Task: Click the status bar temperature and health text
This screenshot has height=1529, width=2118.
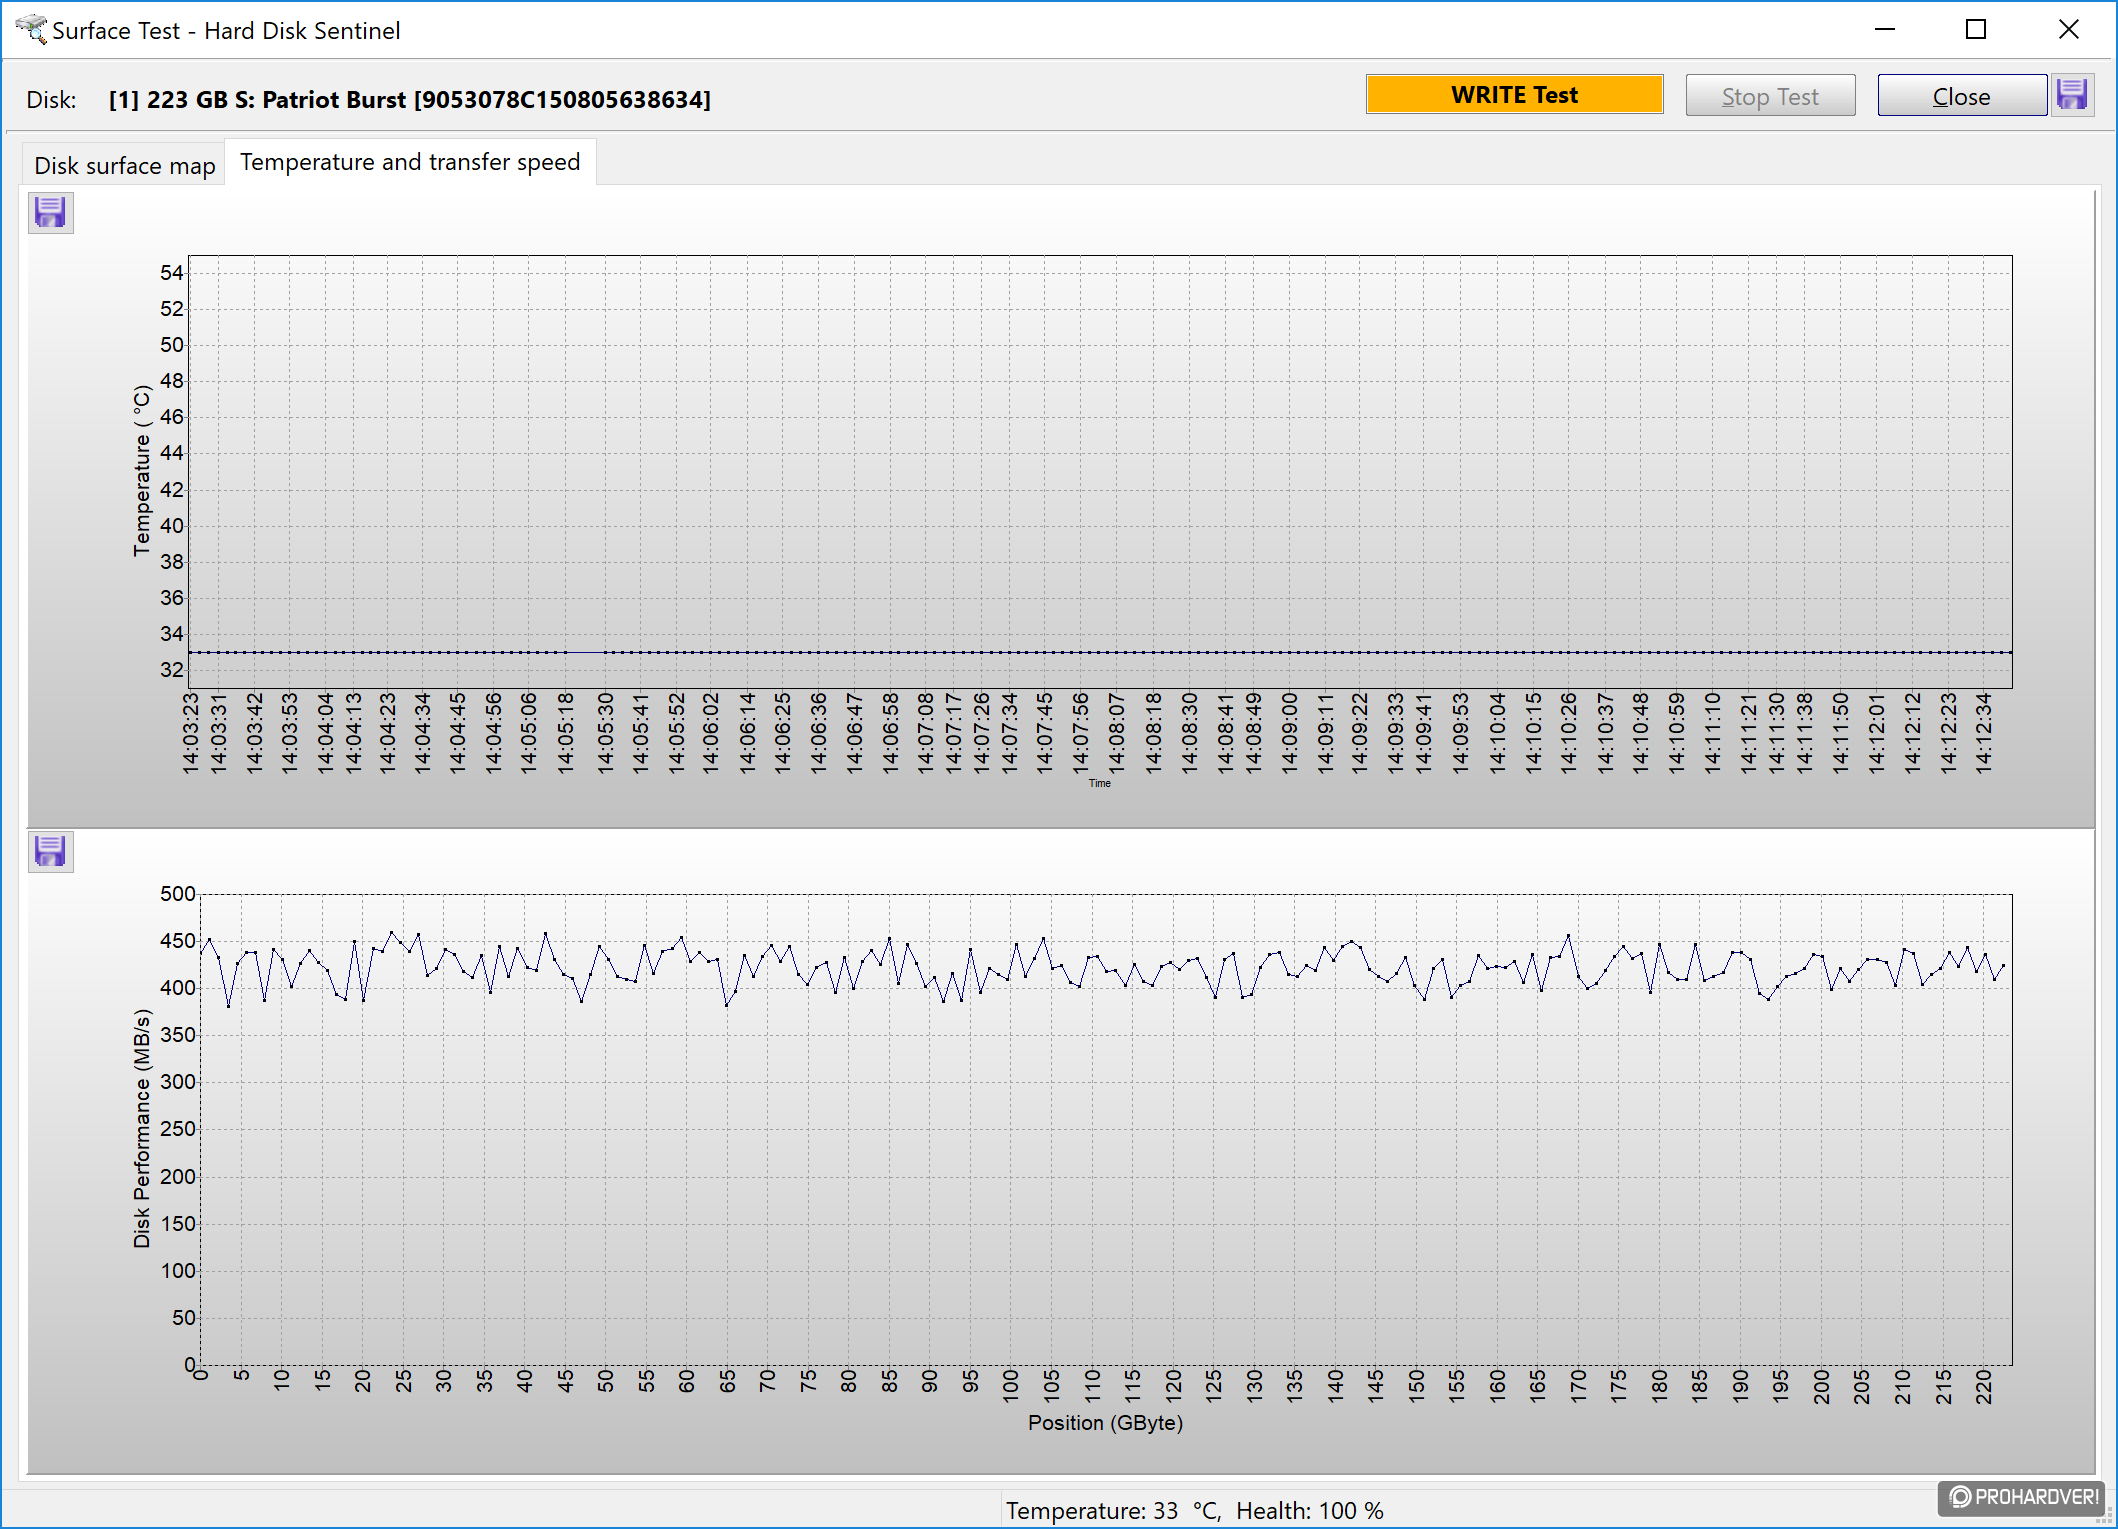Action: click(1194, 1510)
